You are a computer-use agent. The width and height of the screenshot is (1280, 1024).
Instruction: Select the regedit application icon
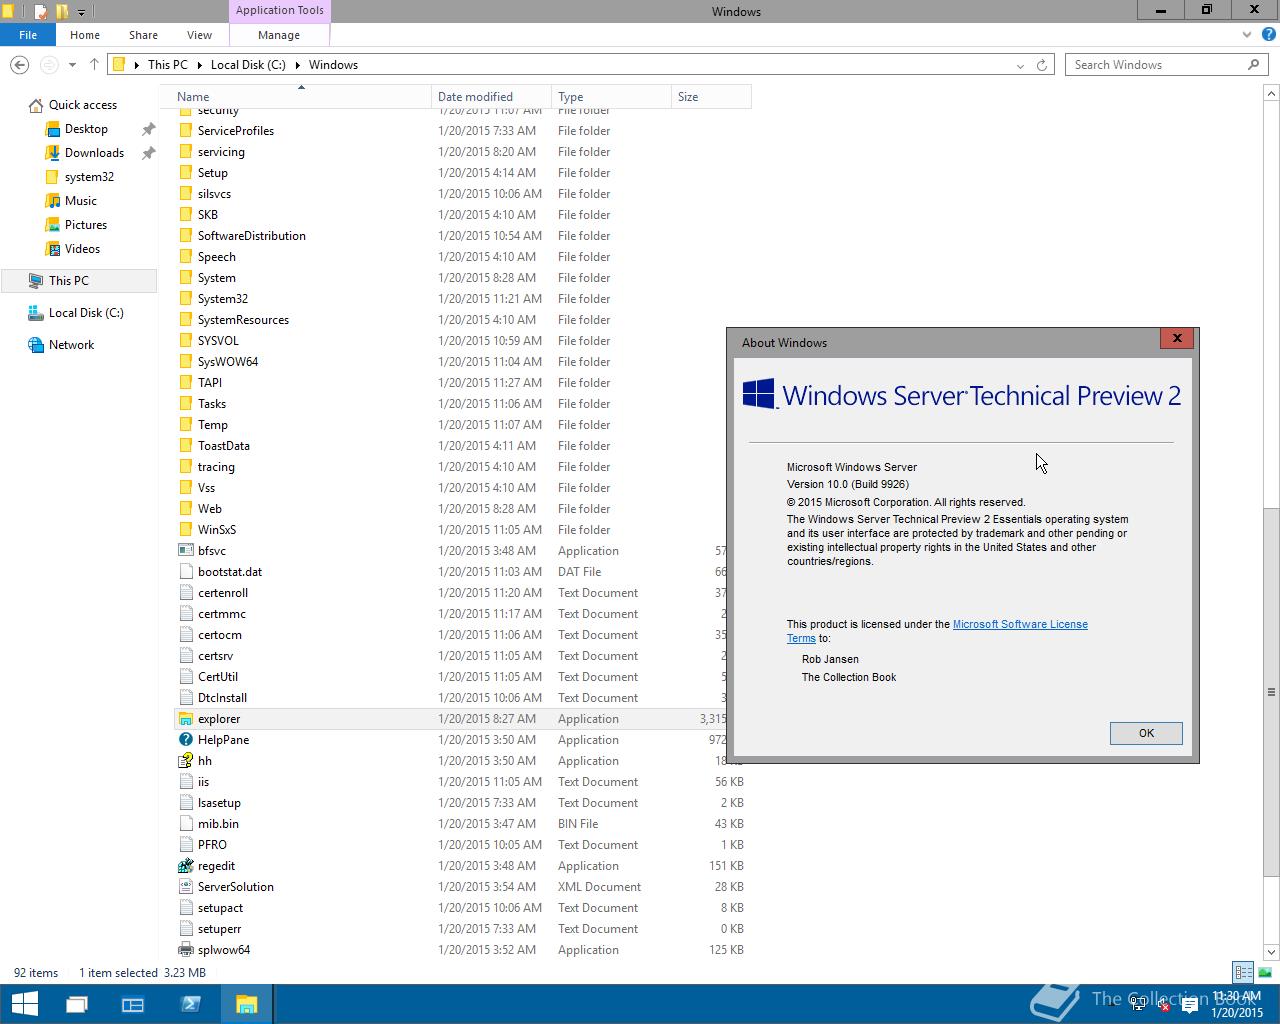(185, 865)
